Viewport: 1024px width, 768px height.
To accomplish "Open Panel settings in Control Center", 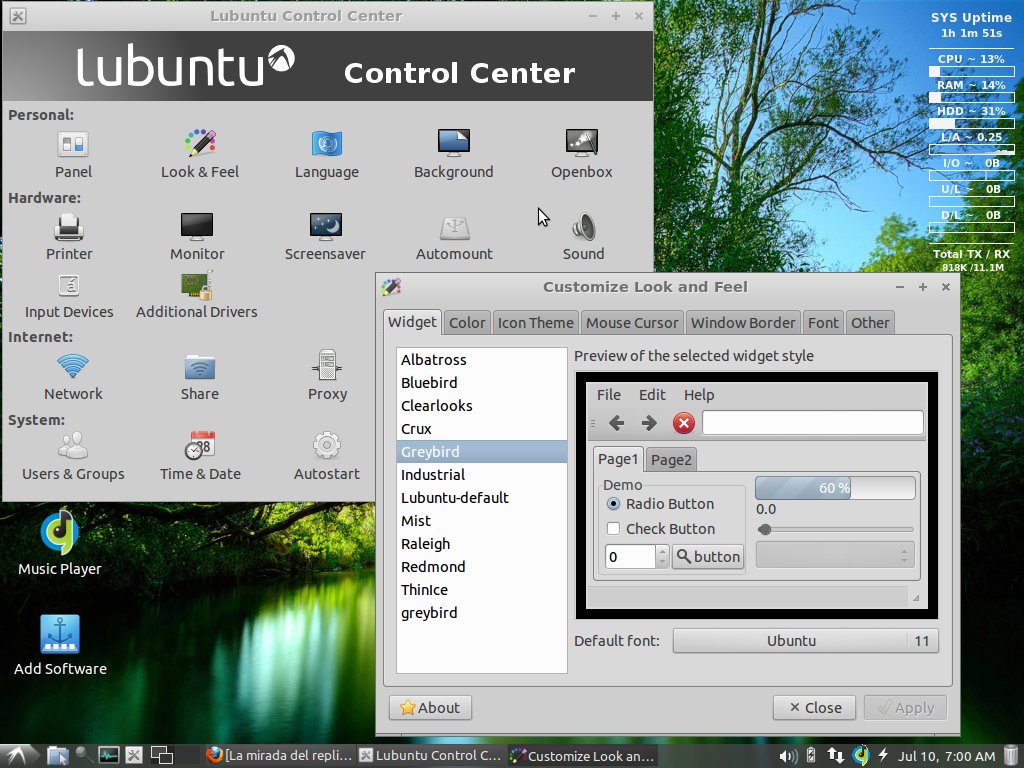I will [x=72, y=144].
